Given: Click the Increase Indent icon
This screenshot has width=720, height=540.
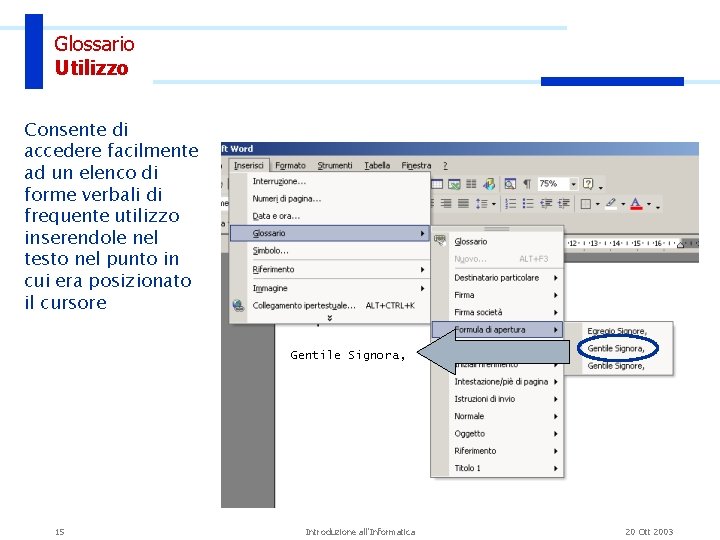Looking at the screenshot, I should tap(563, 203).
